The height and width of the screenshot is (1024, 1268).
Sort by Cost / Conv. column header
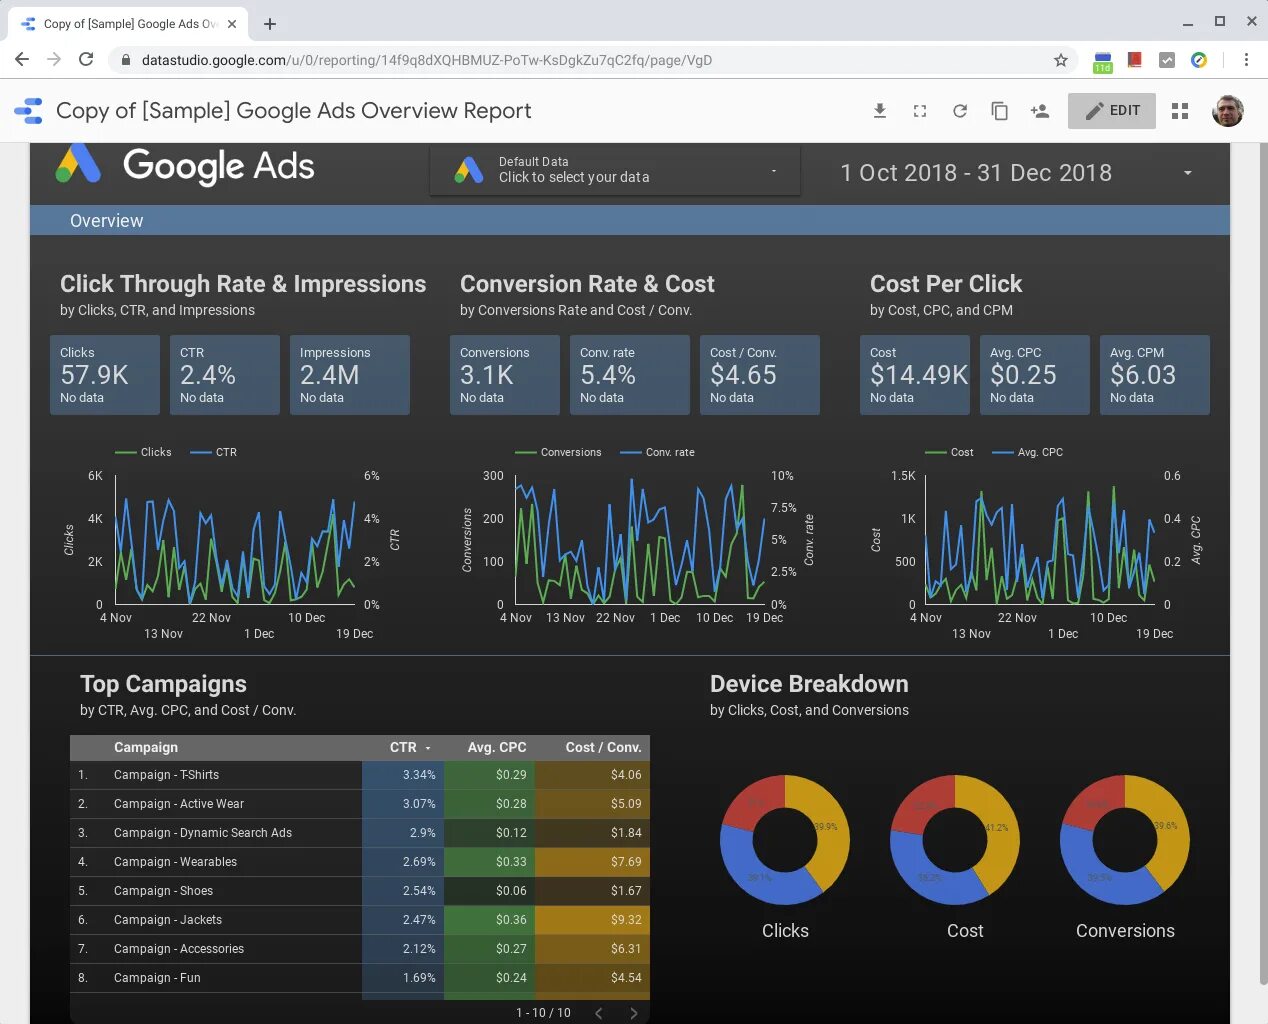603,747
